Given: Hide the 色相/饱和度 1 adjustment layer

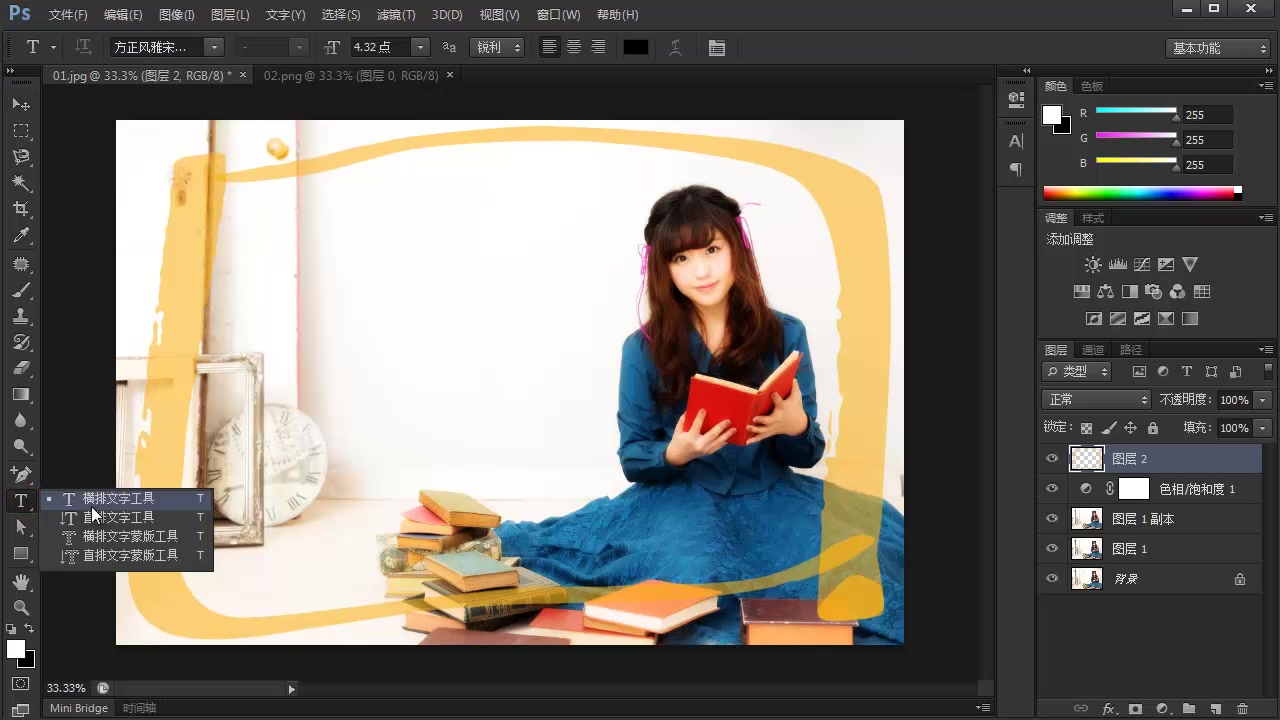Looking at the screenshot, I should coord(1051,489).
